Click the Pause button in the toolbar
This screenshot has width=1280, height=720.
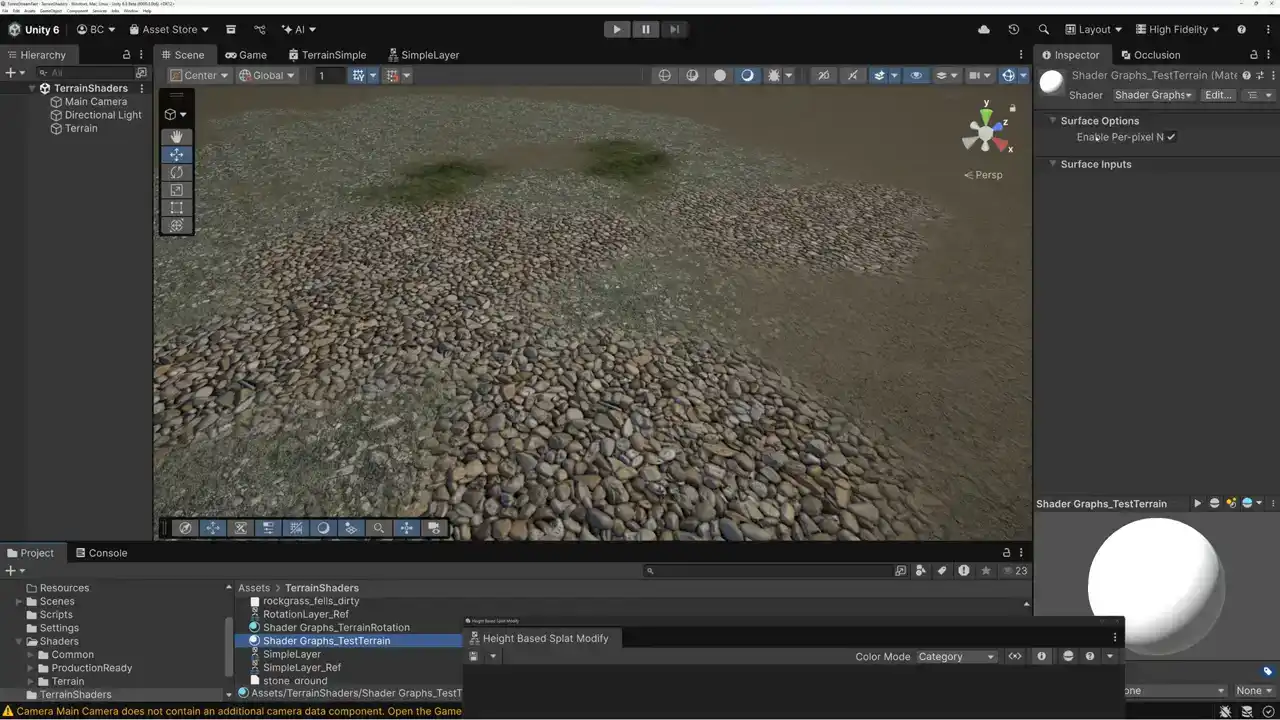[646, 29]
